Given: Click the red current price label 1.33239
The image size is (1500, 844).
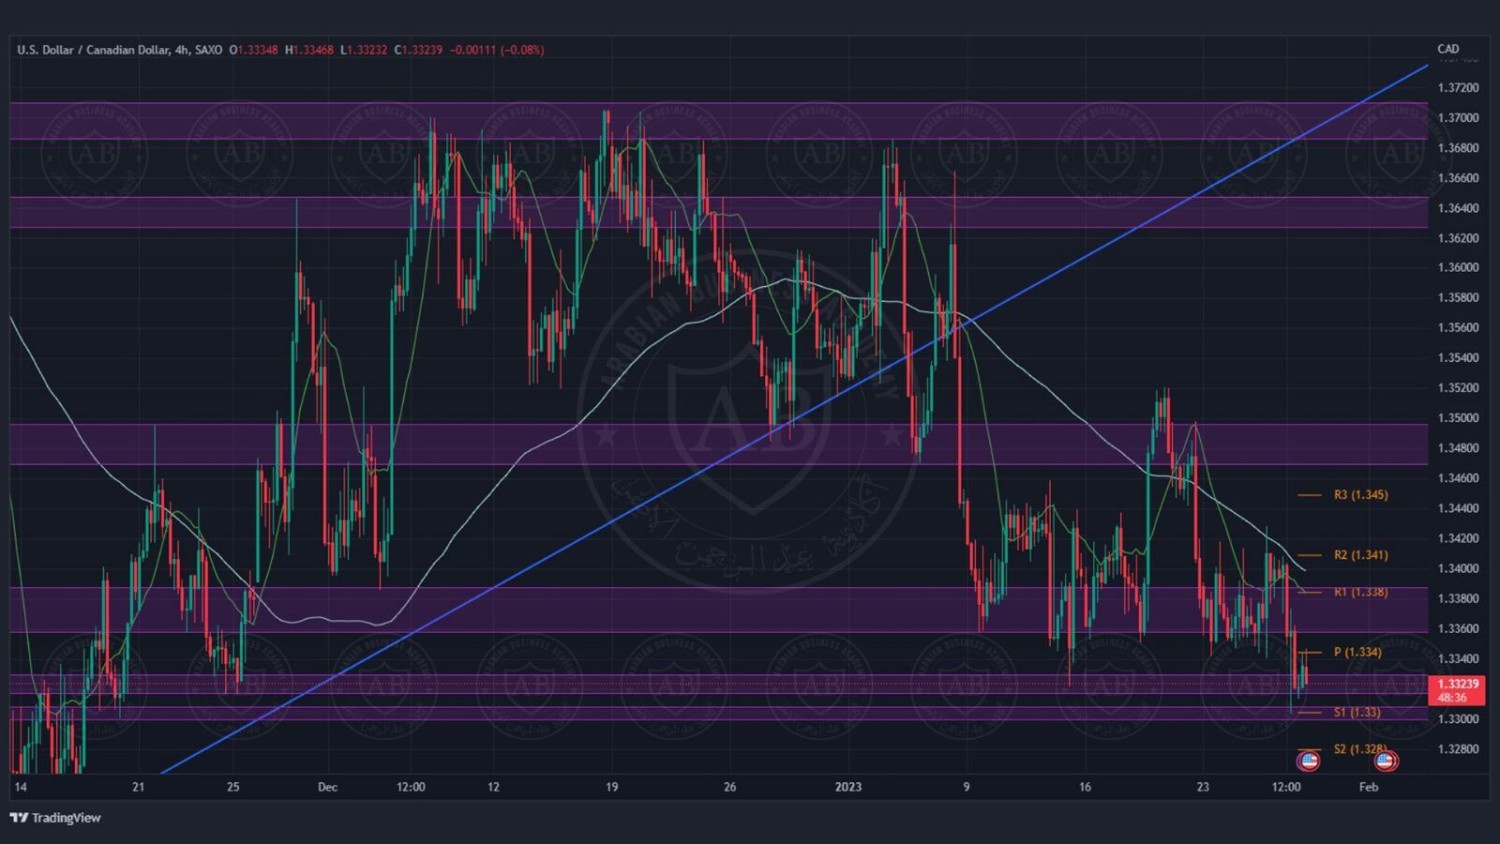Looking at the screenshot, I should coord(1456,685).
